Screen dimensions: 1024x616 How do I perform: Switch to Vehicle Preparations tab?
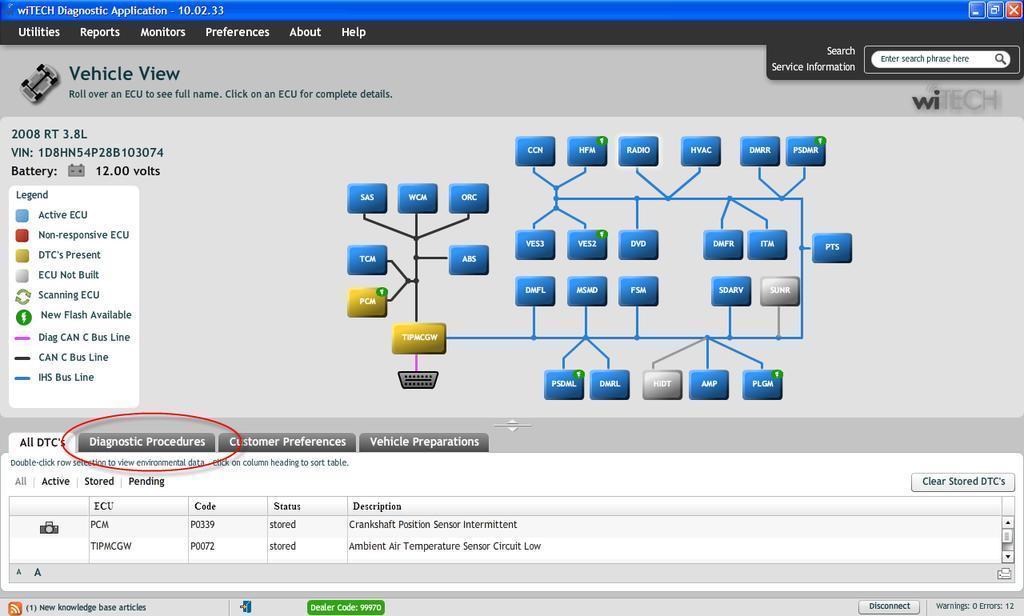(424, 442)
